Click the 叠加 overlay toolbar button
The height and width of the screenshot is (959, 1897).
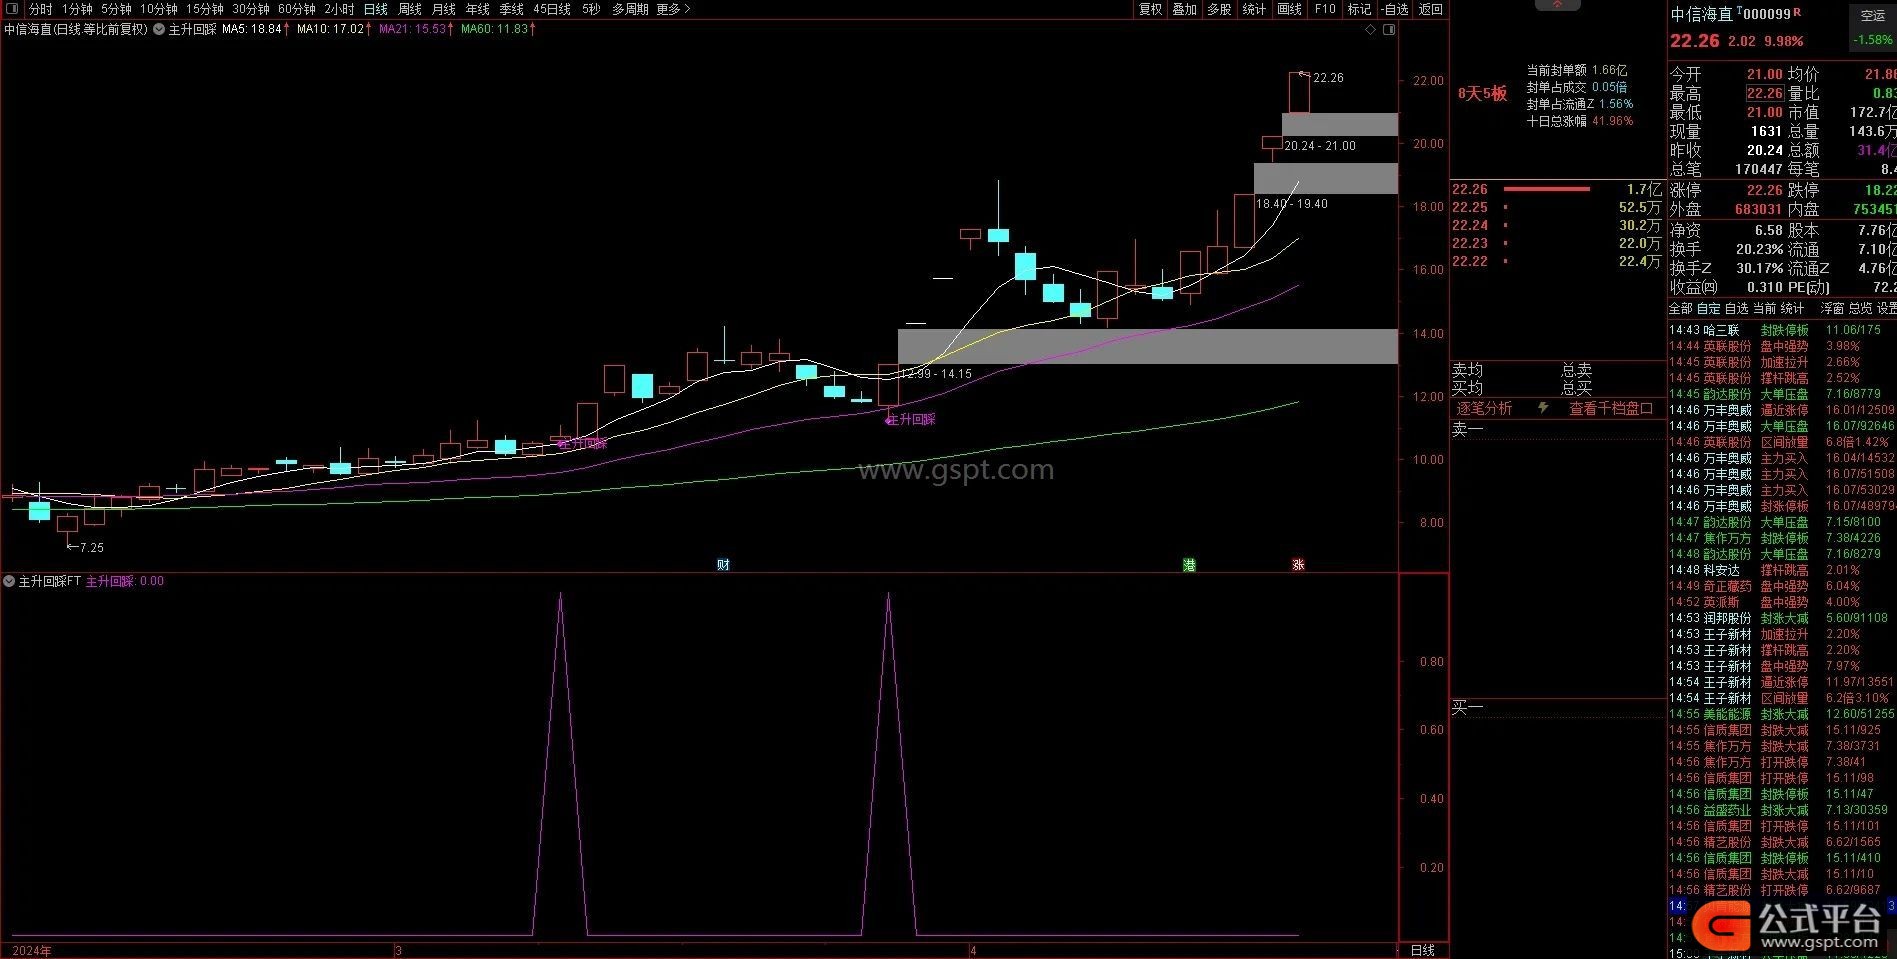click(x=1185, y=9)
